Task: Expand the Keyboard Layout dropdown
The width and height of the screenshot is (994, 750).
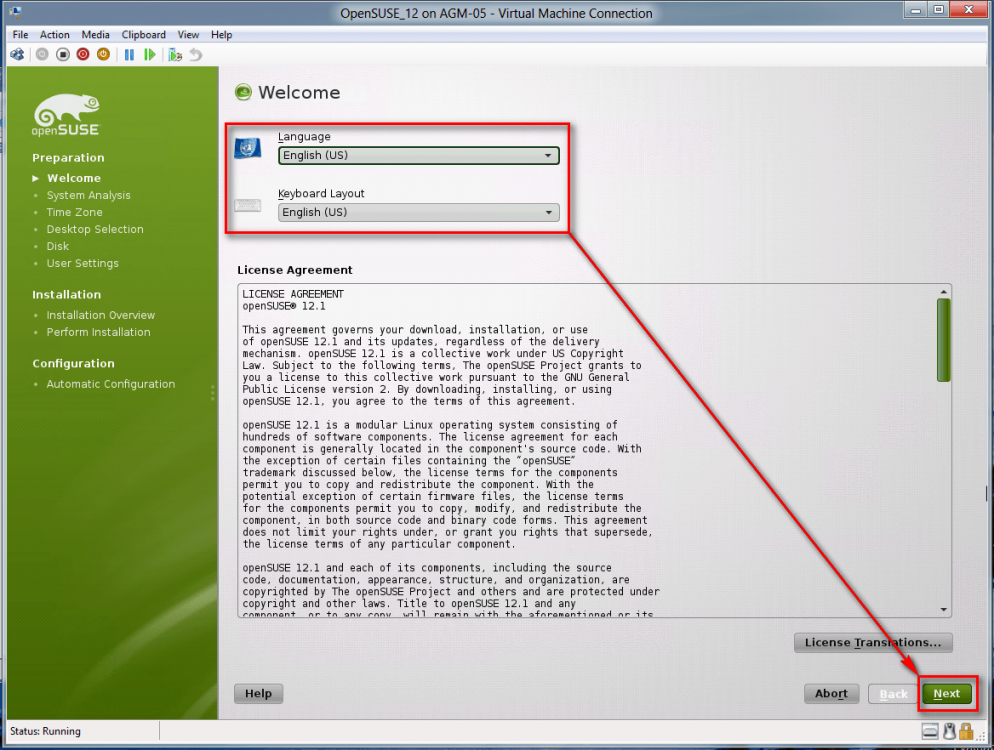Action: coord(418,213)
